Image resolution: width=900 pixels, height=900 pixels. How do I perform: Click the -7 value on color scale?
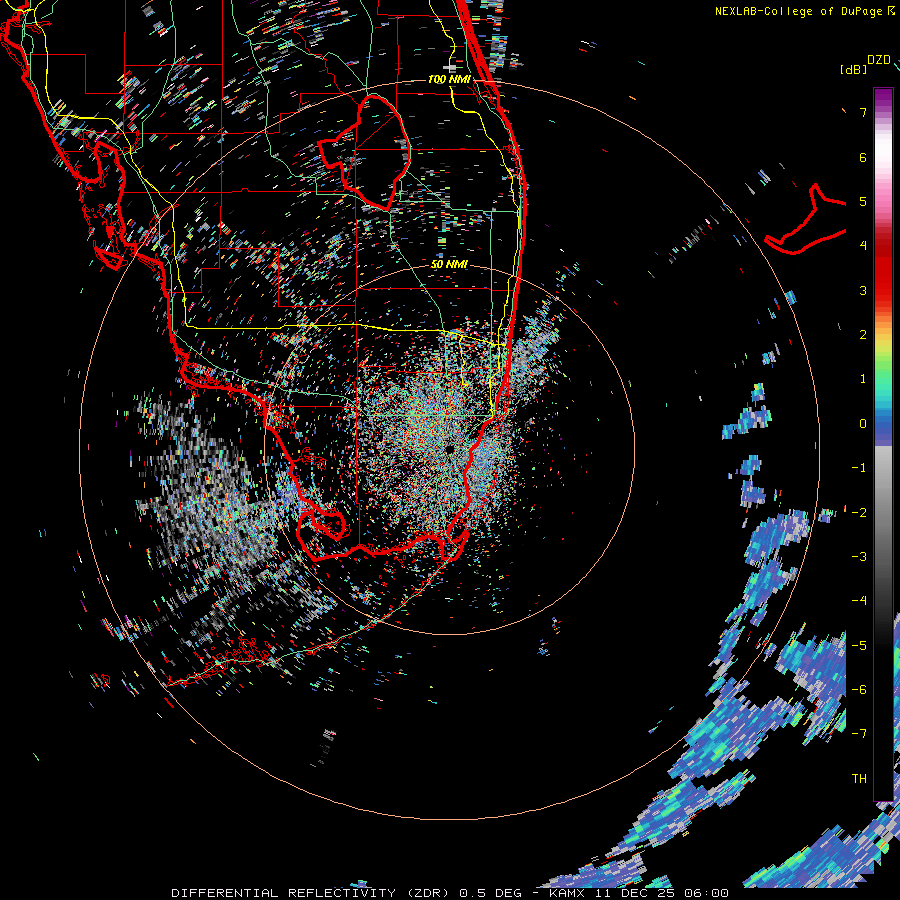[859, 734]
